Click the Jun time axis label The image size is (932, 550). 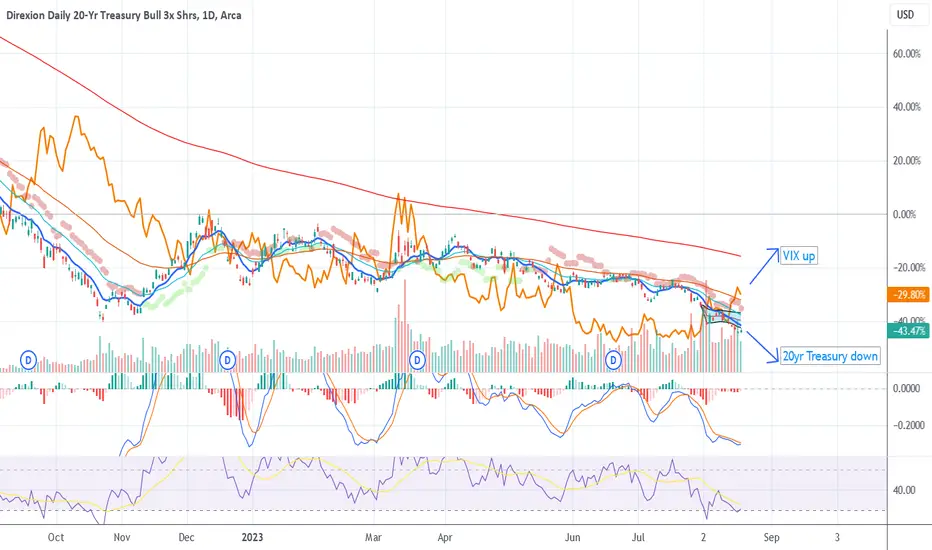(572, 537)
